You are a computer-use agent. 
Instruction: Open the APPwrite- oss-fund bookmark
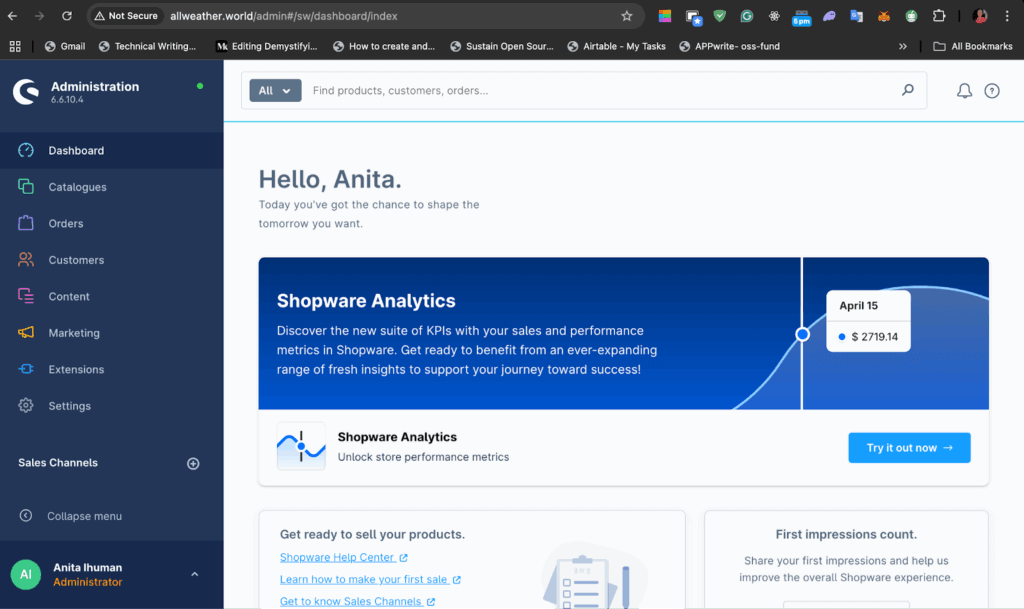729,46
